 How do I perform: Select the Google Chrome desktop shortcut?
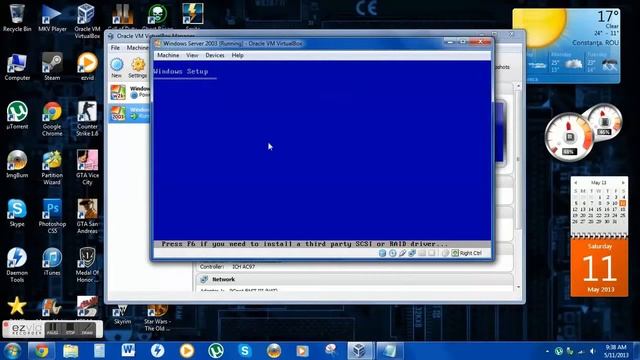point(52,119)
